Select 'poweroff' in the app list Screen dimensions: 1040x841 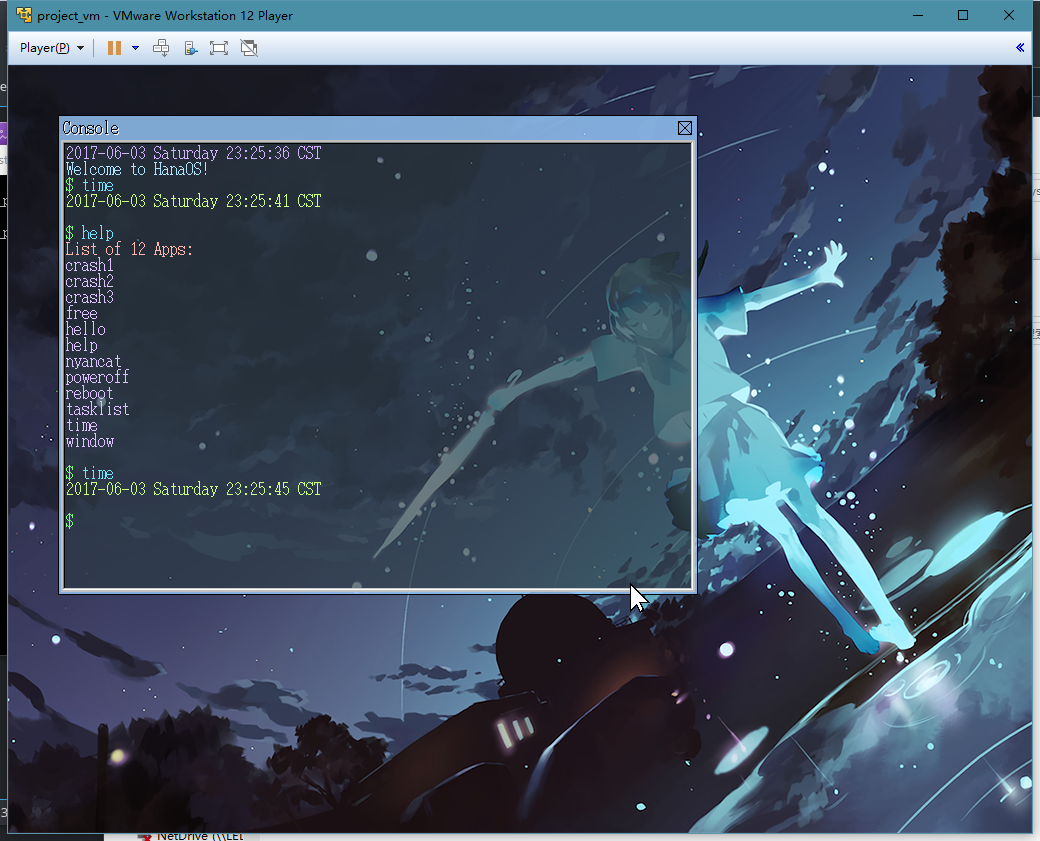tap(97, 377)
